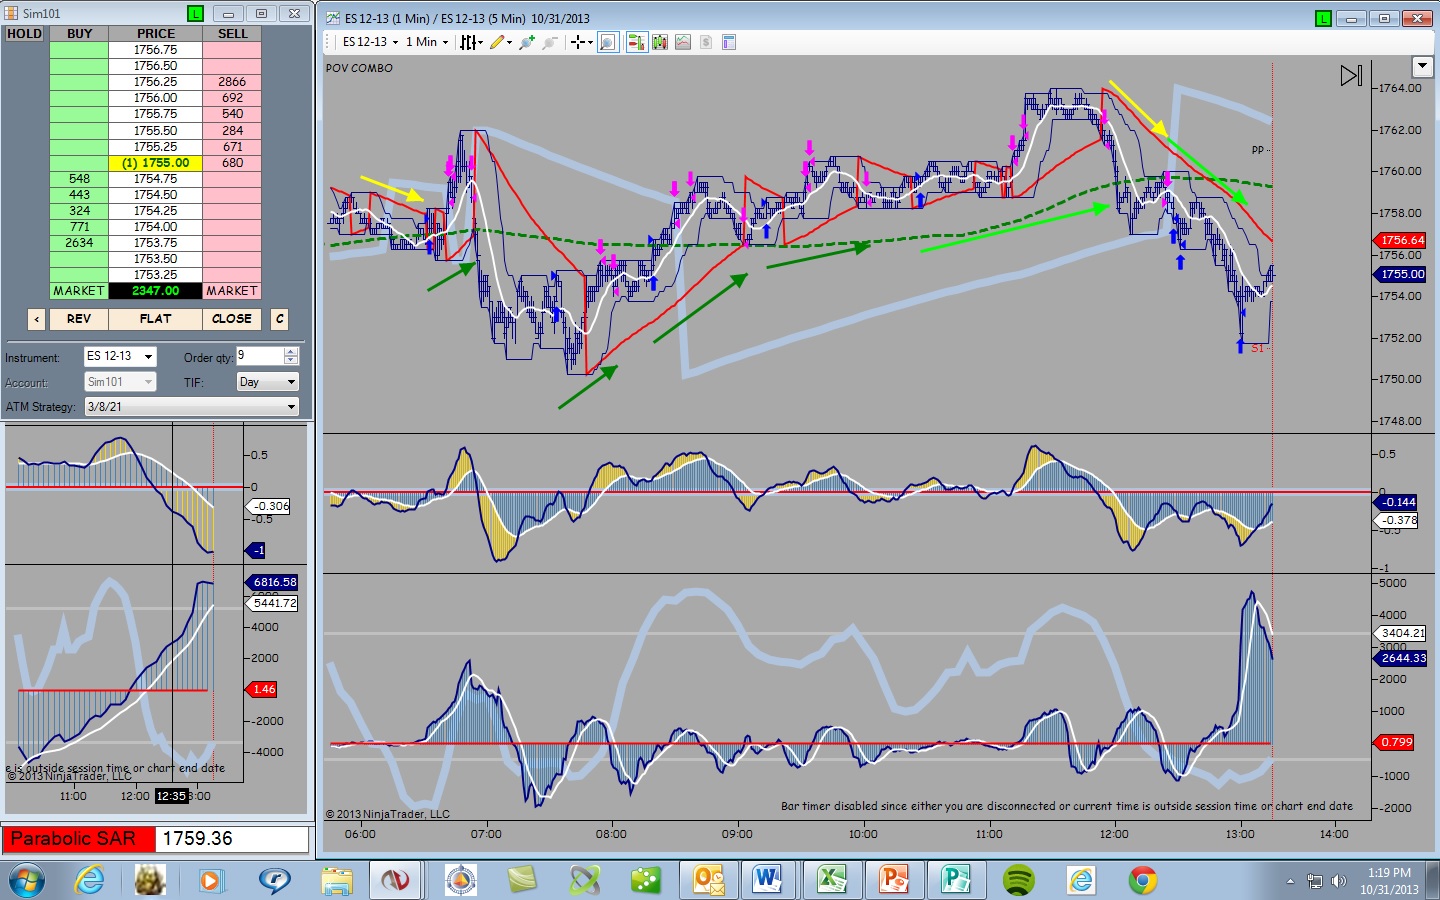Click the greyed document icon in chart toolbar
This screenshot has width=1440, height=900.
coord(706,42)
